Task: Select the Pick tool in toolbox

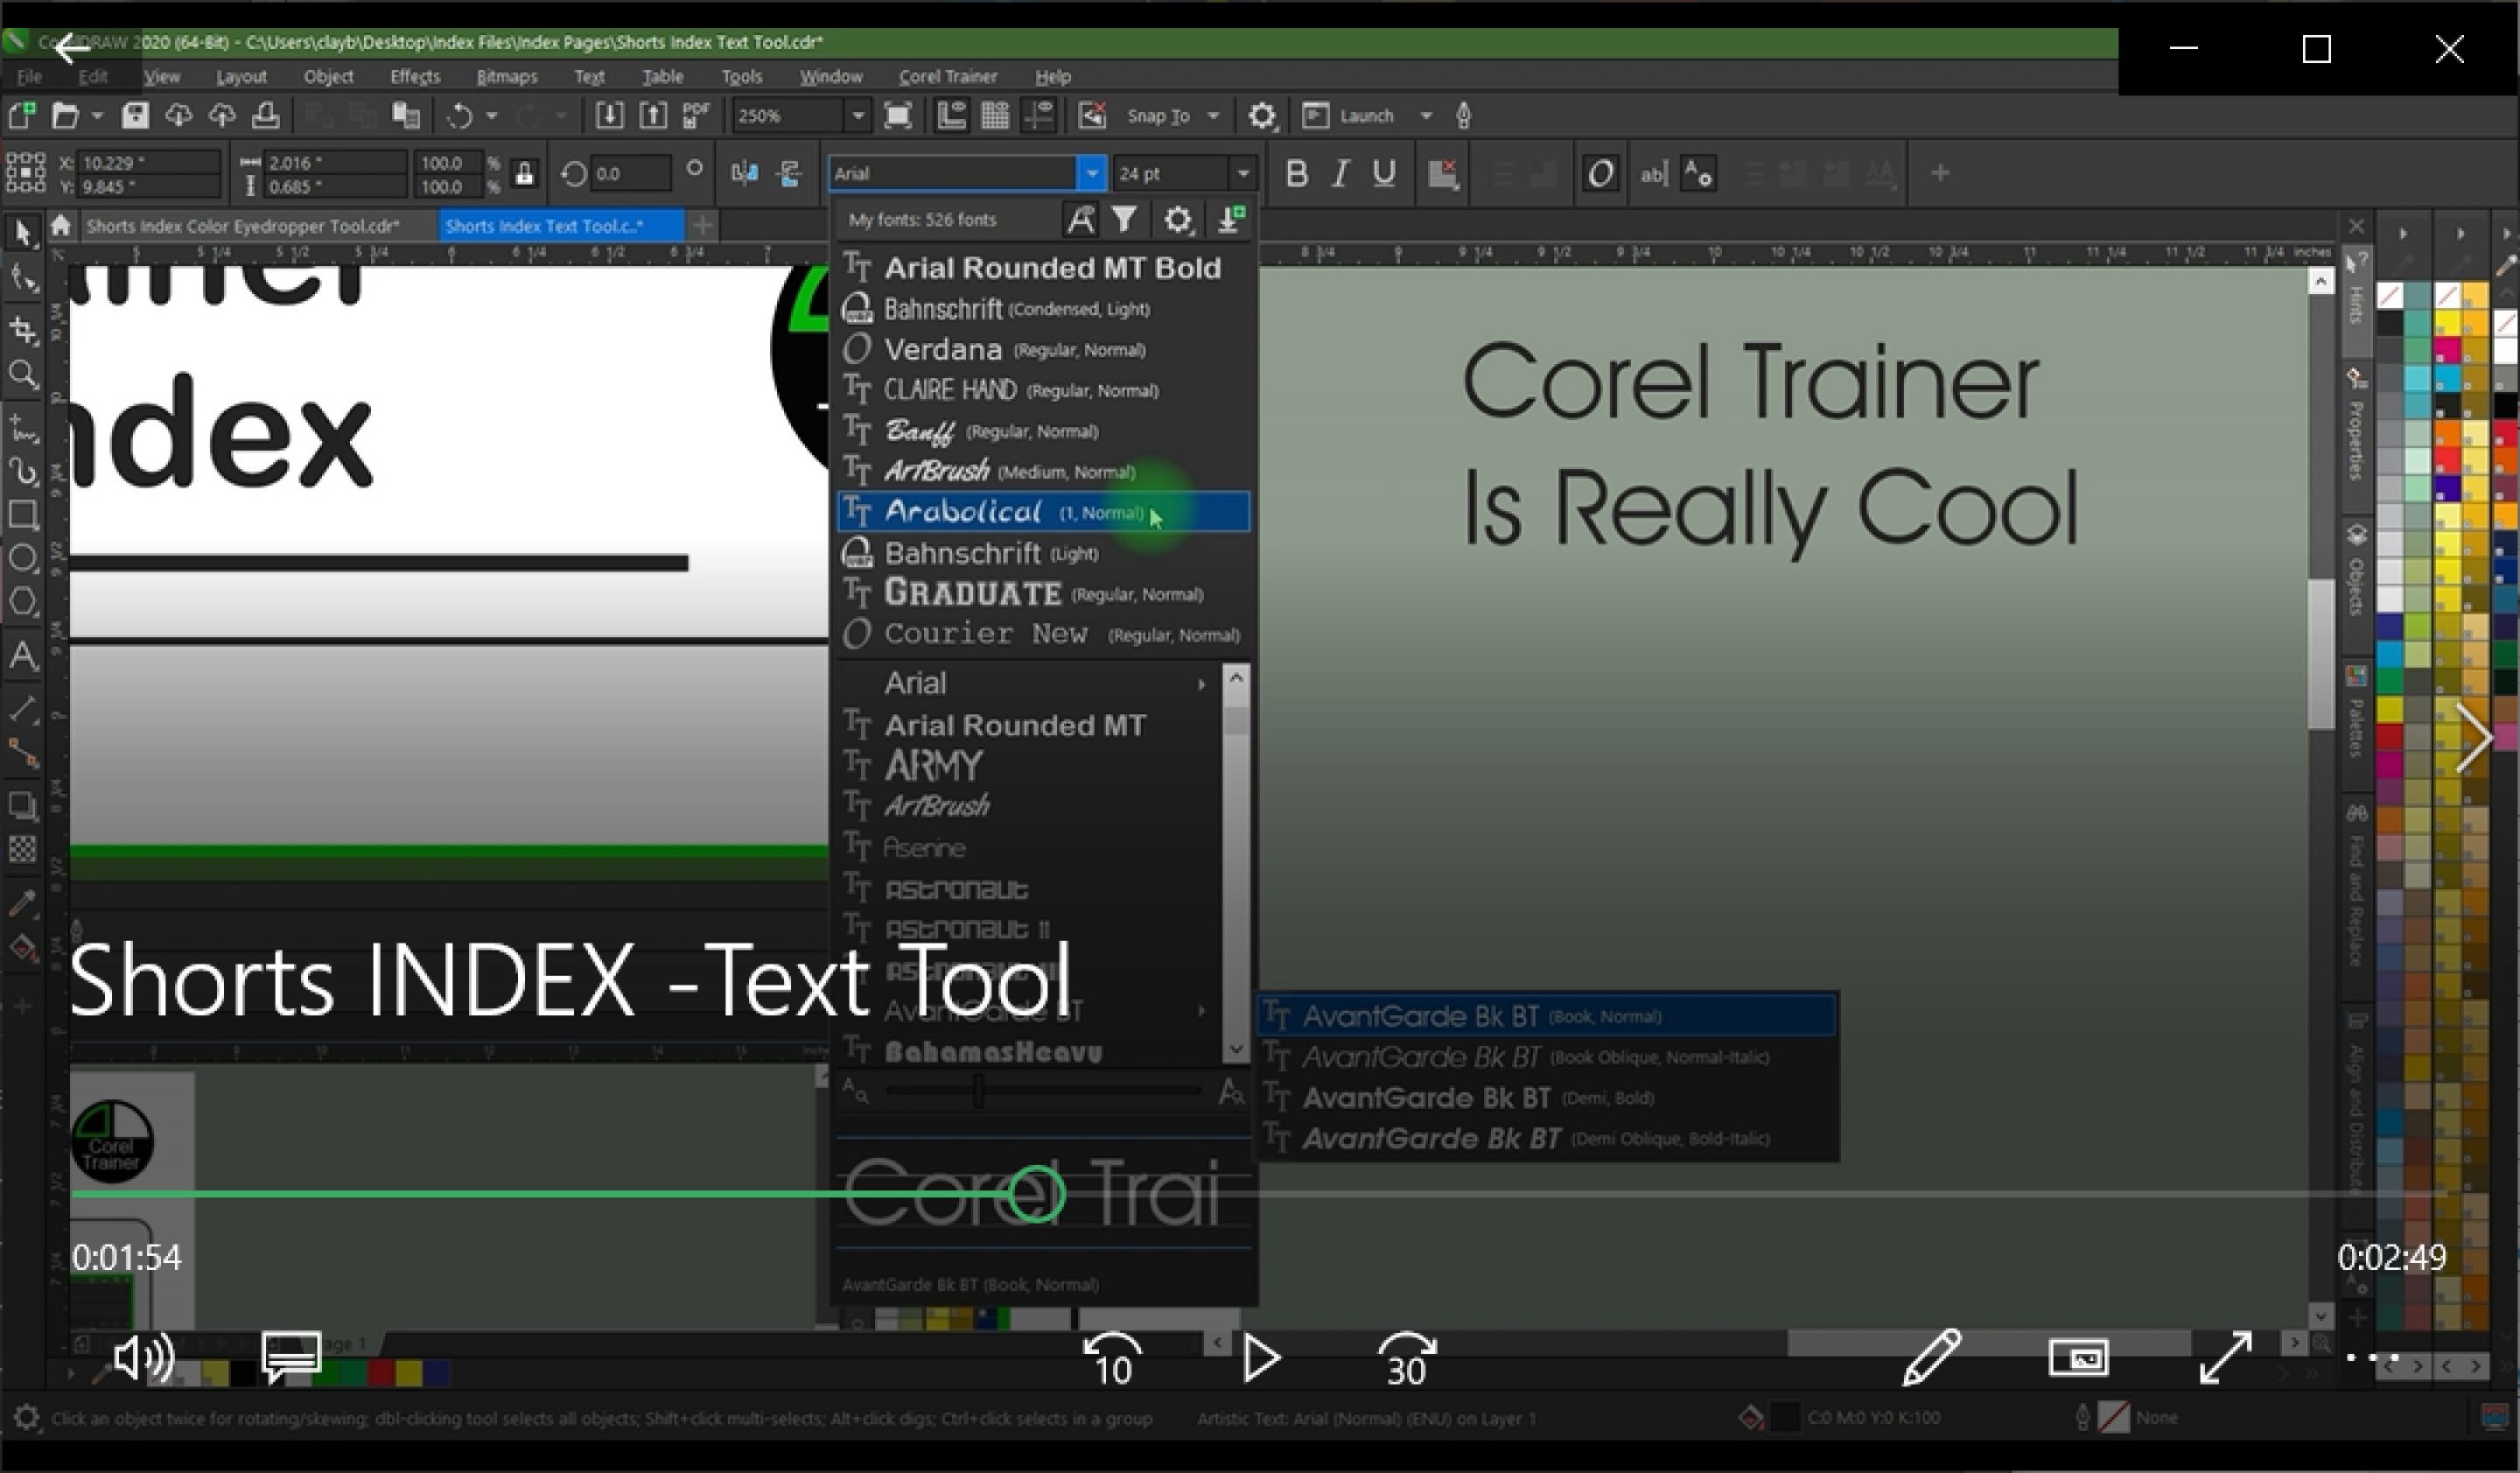Action: tap(23, 234)
